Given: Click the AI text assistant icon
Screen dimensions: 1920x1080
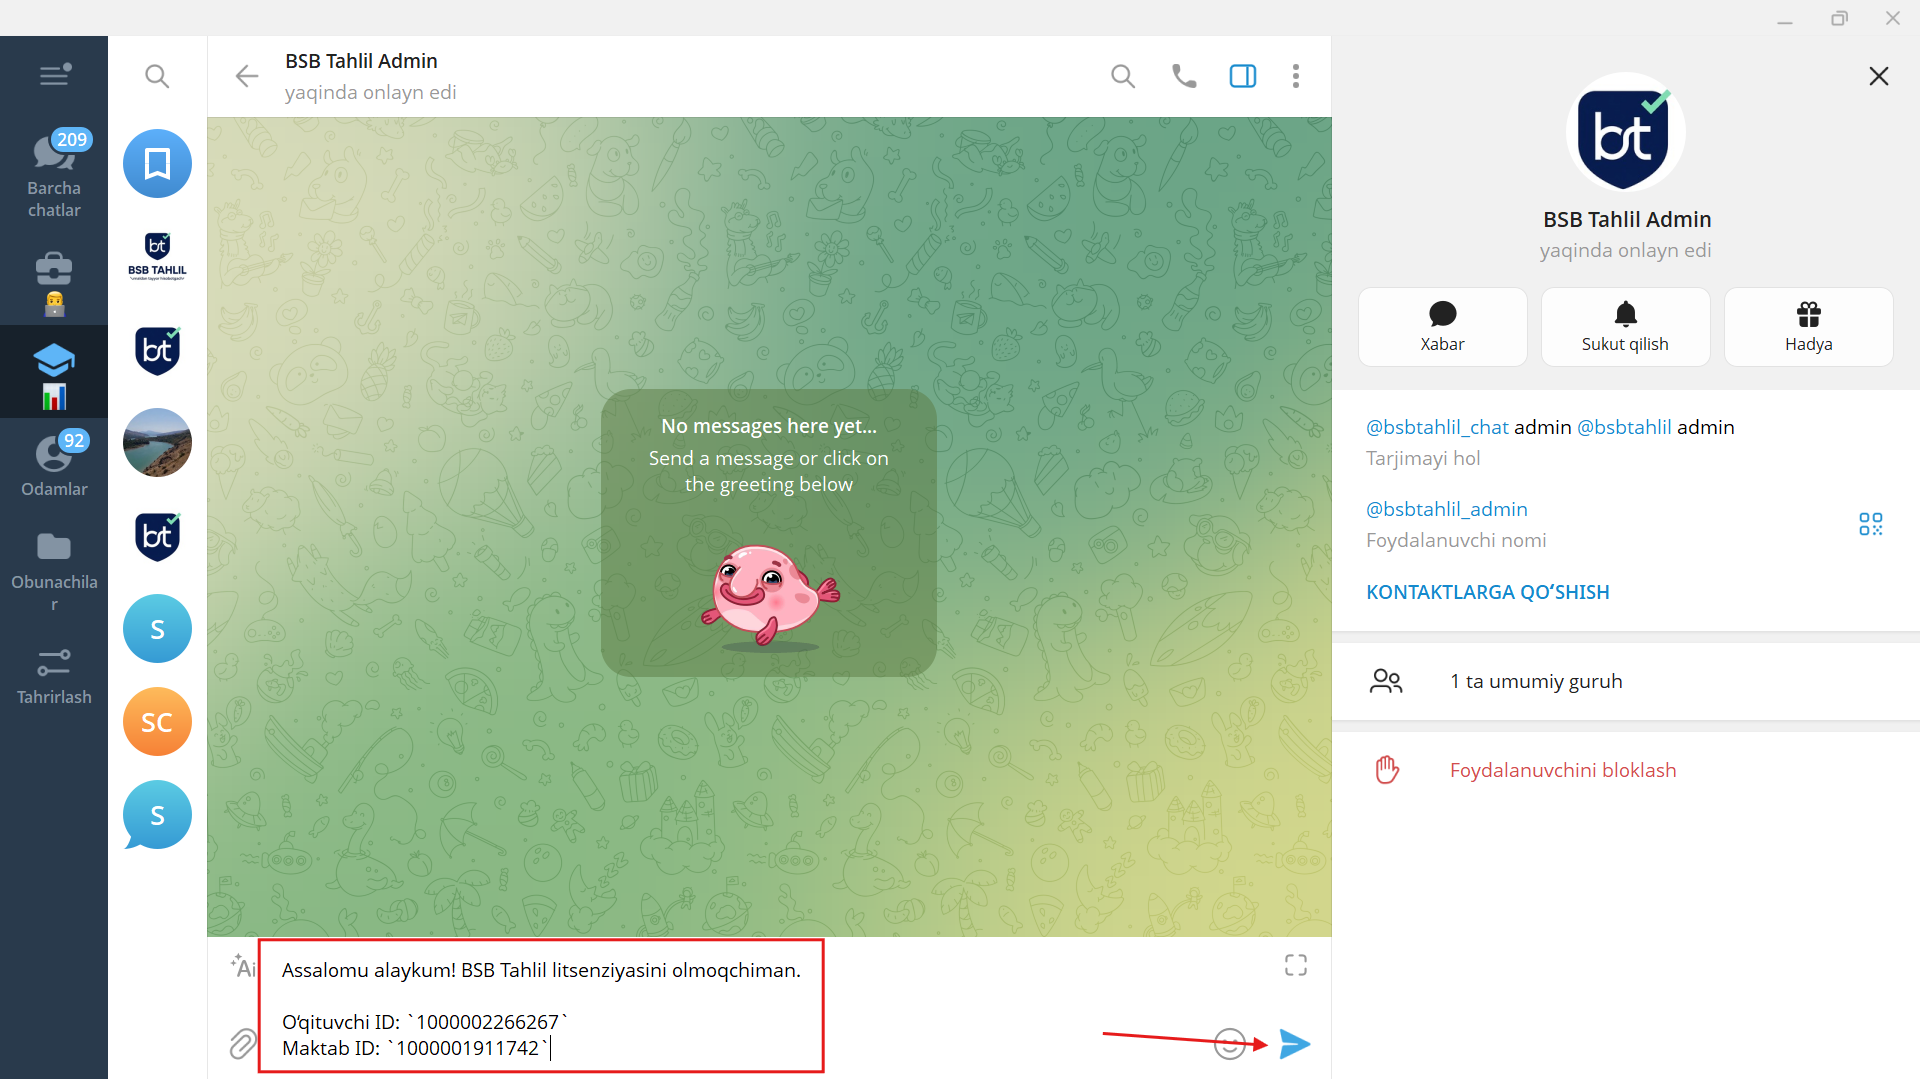Looking at the screenshot, I should coord(243,966).
